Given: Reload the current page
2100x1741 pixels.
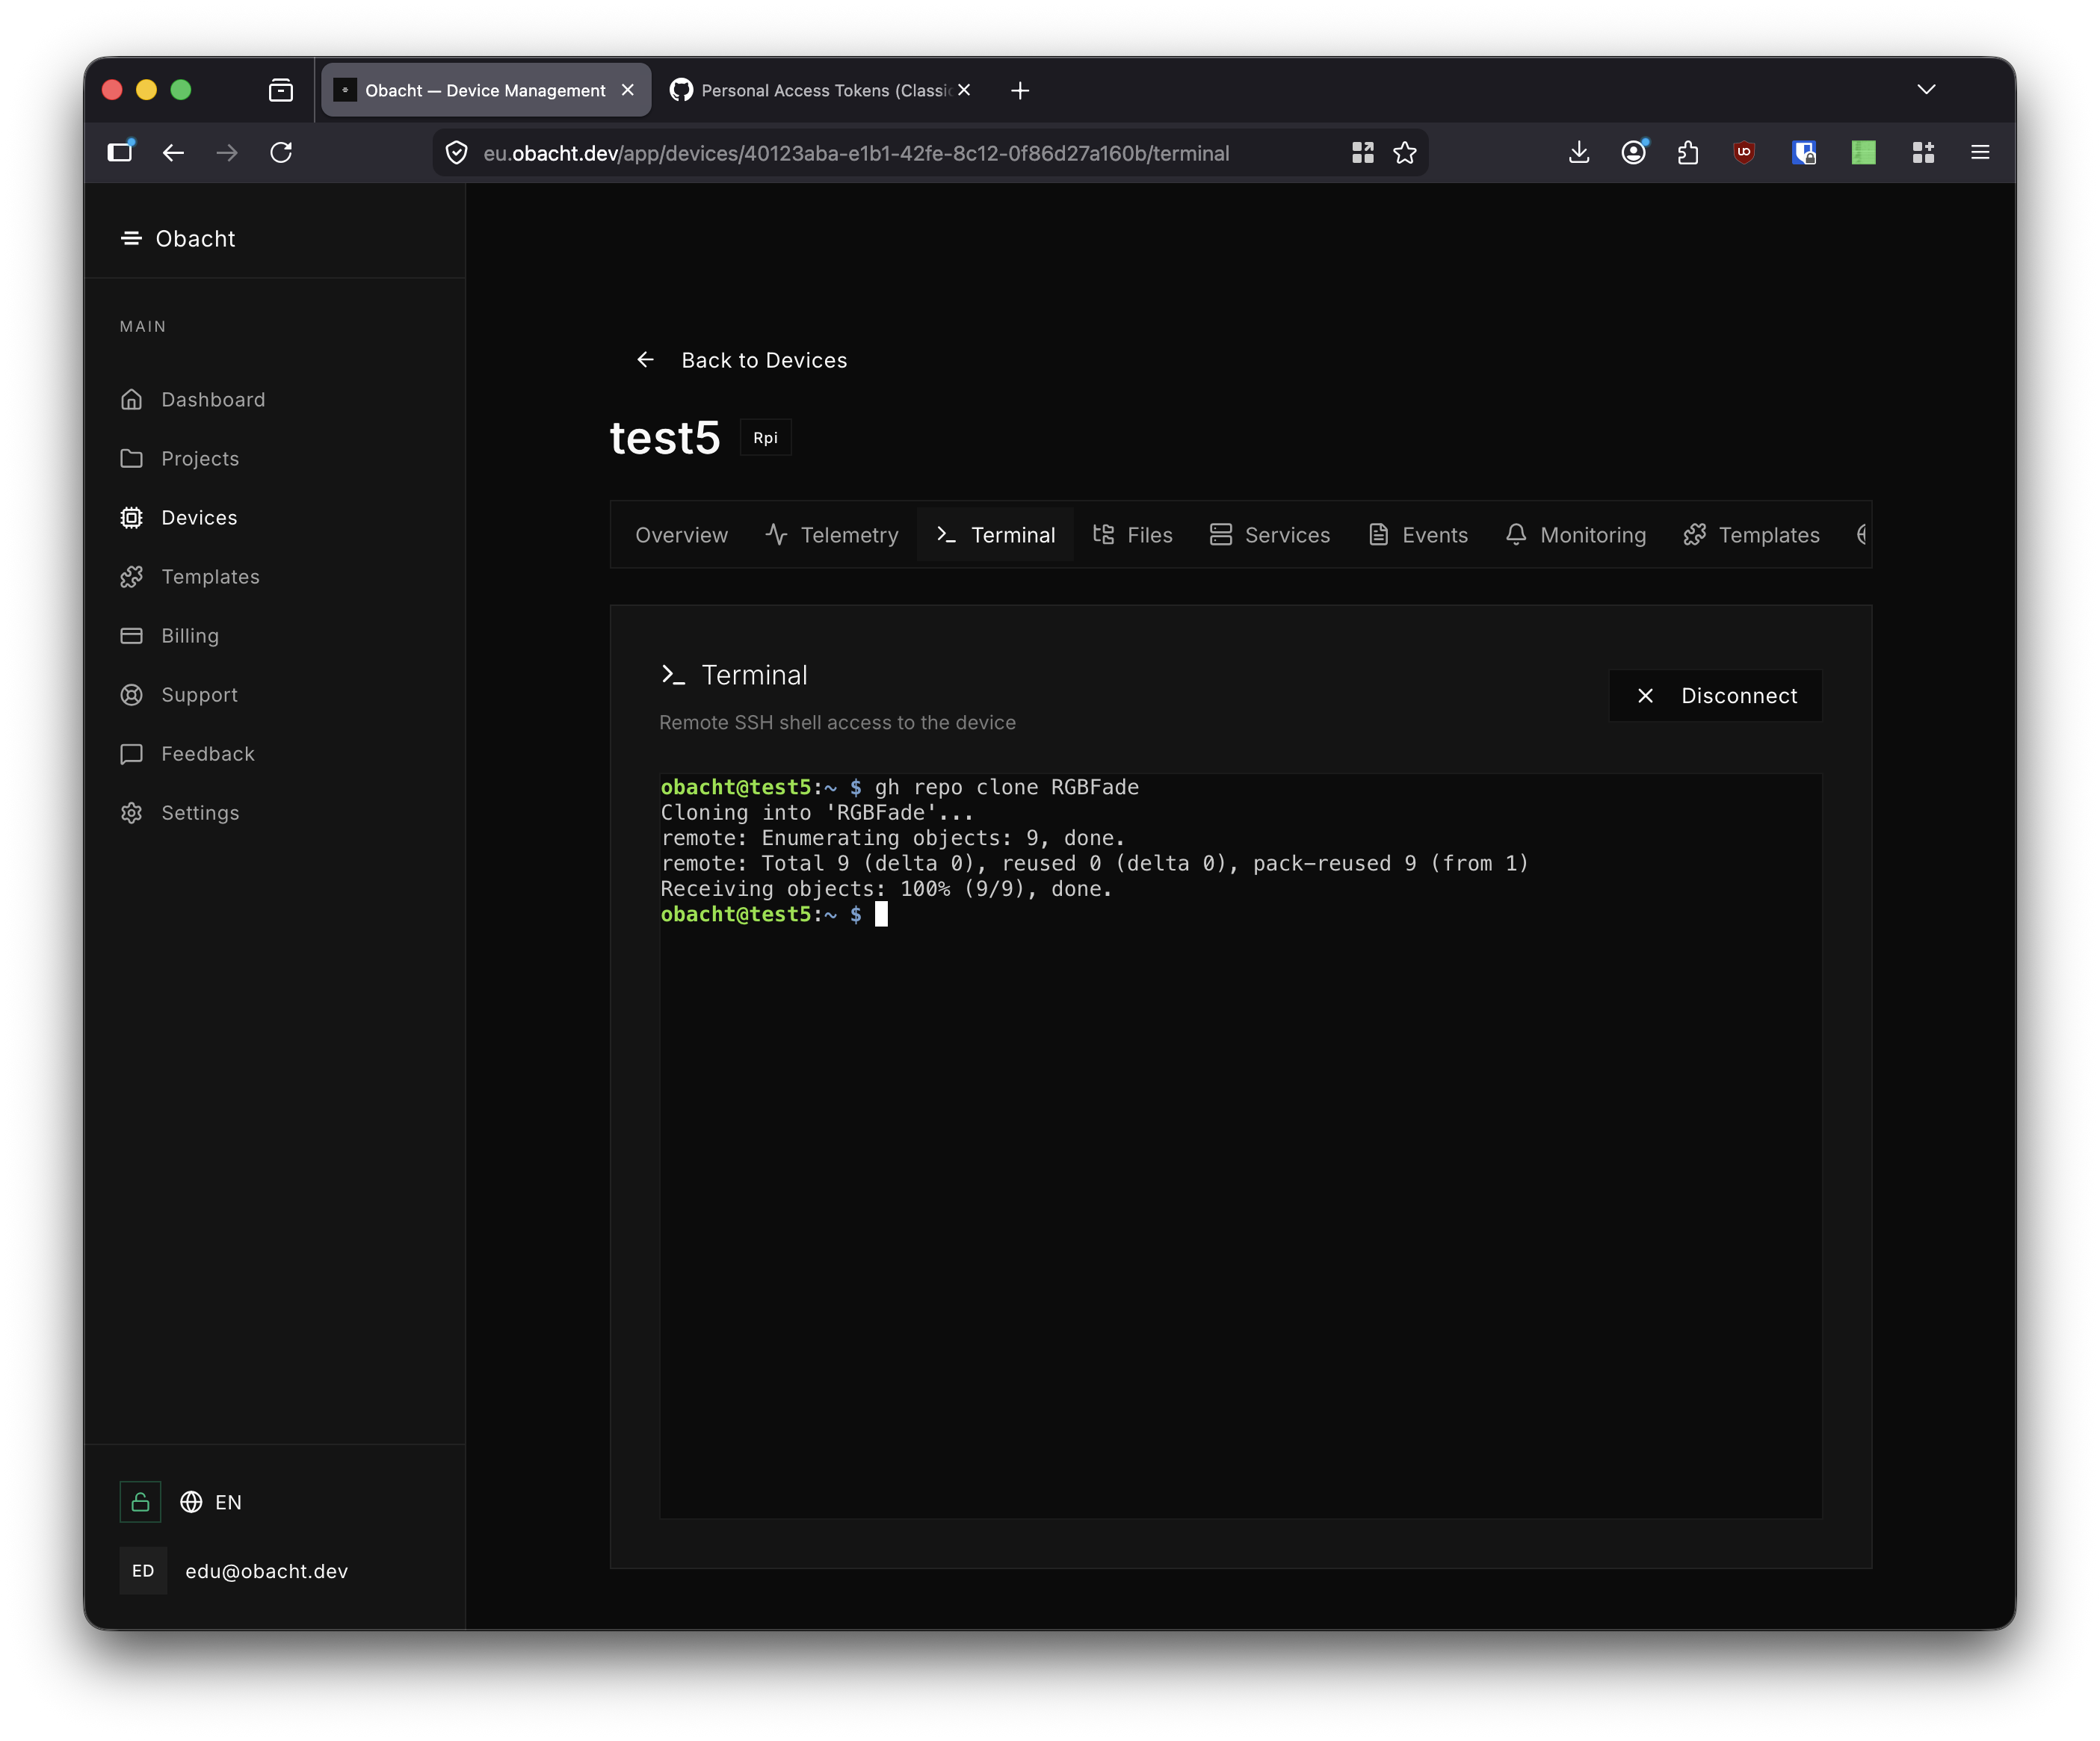Looking at the screenshot, I should click(x=281, y=153).
